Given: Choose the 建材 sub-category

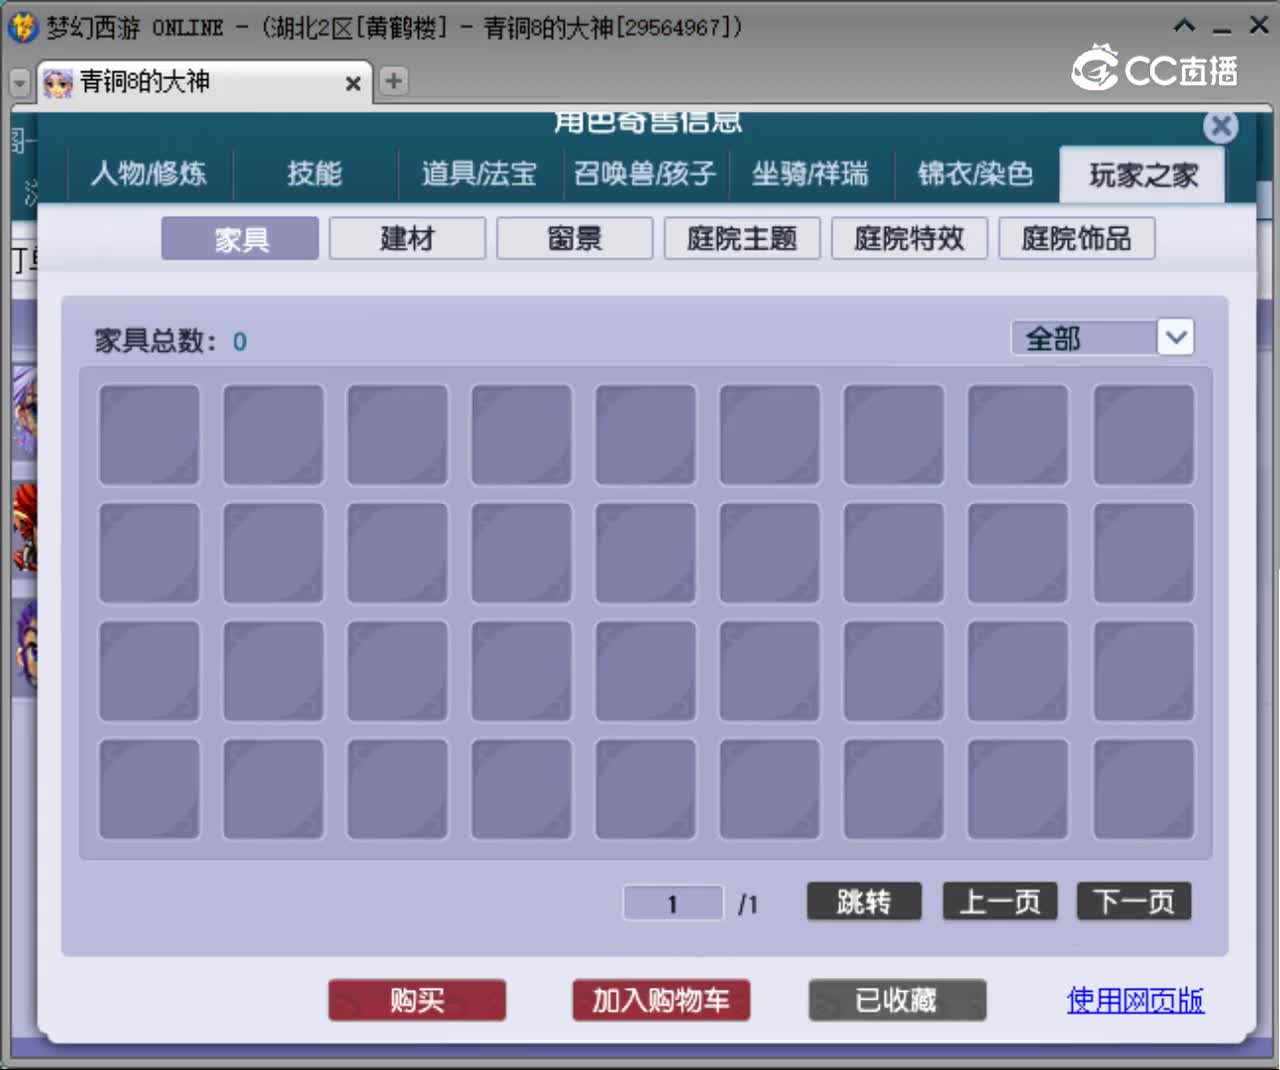Looking at the screenshot, I should pyautogui.click(x=407, y=239).
